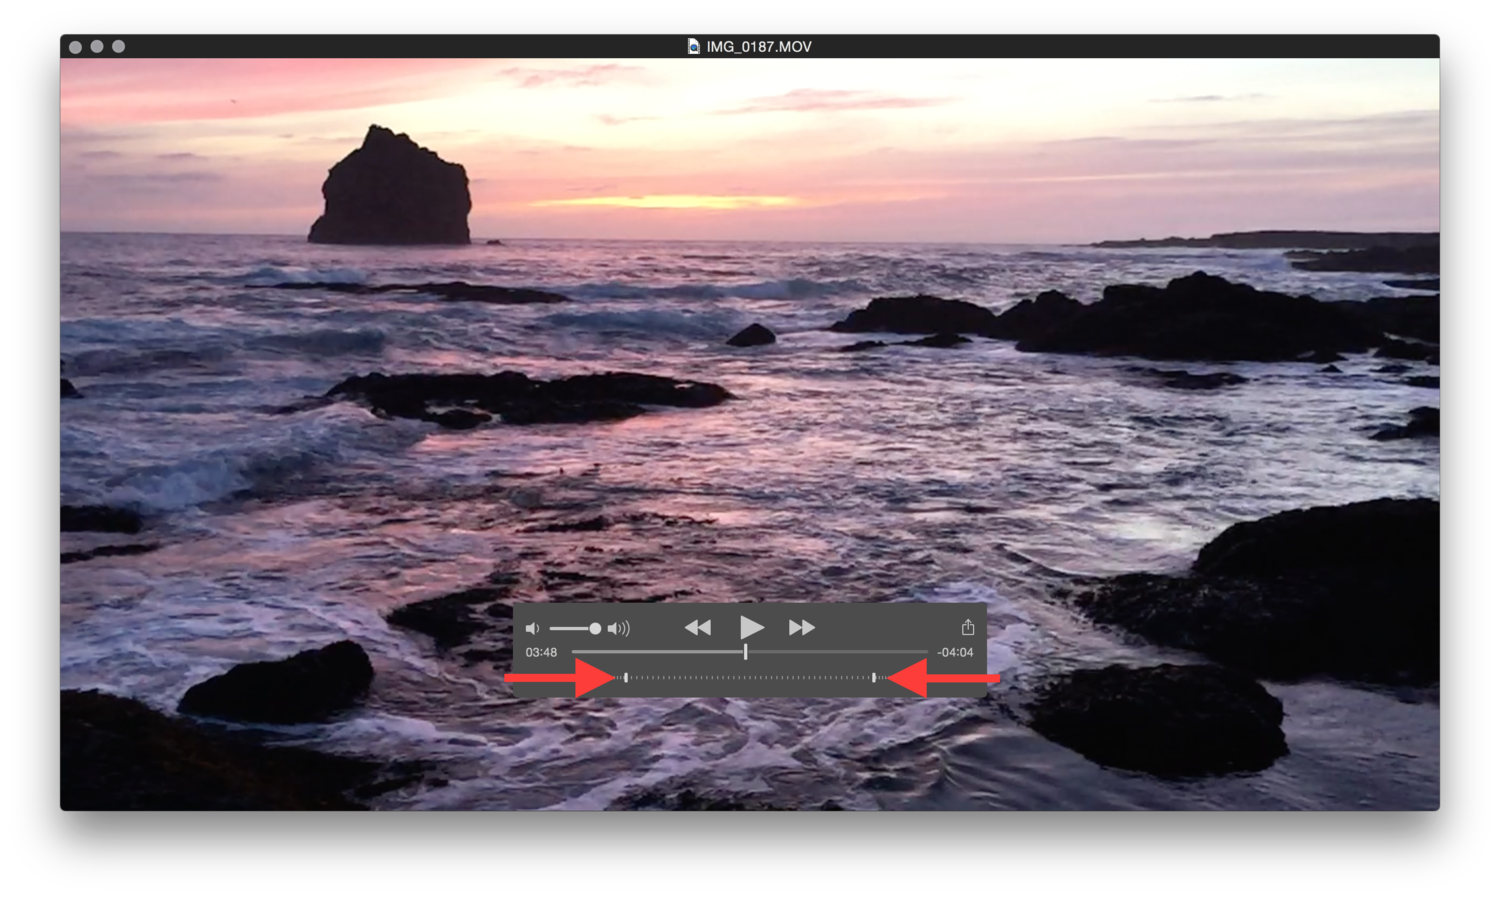The image size is (1500, 897).
Task: Click the document proxy icon in the title bar
Action: pyautogui.click(x=693, y=46)
